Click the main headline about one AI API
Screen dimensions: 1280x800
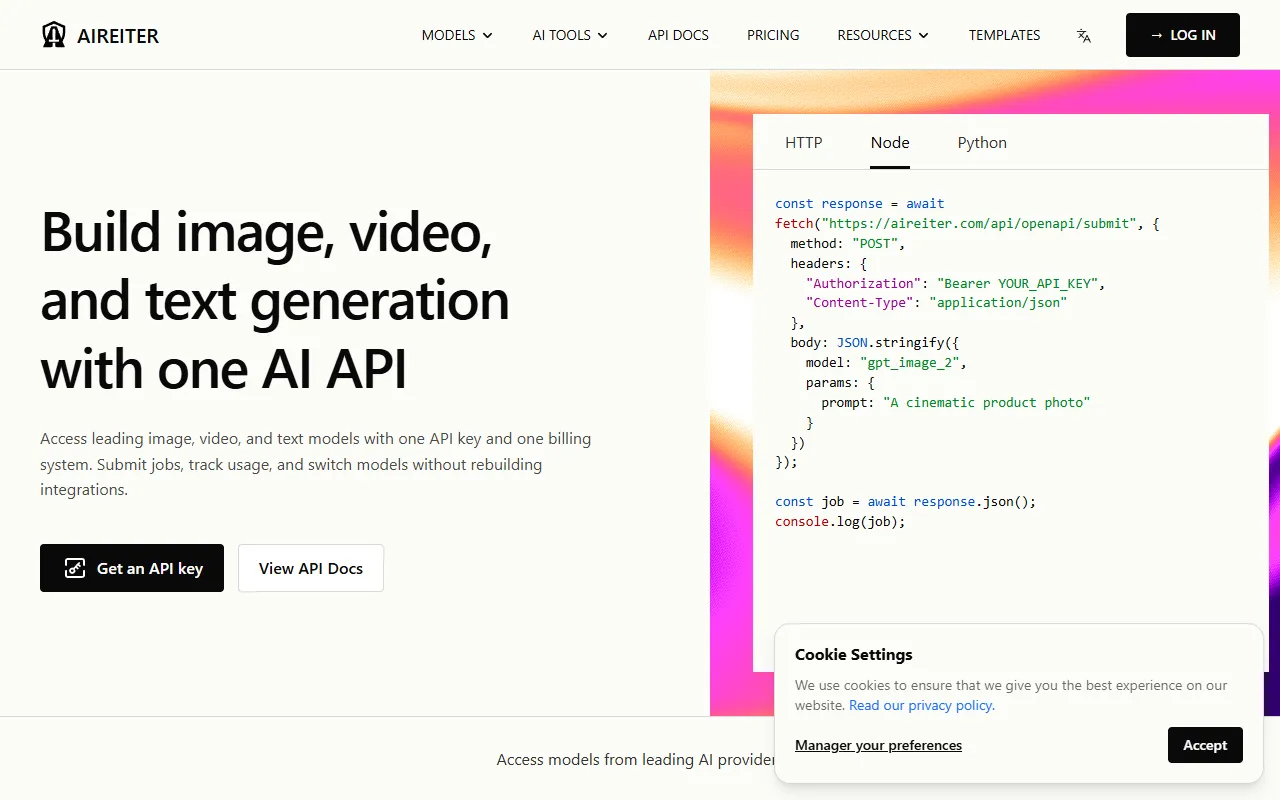coord(275,301)
